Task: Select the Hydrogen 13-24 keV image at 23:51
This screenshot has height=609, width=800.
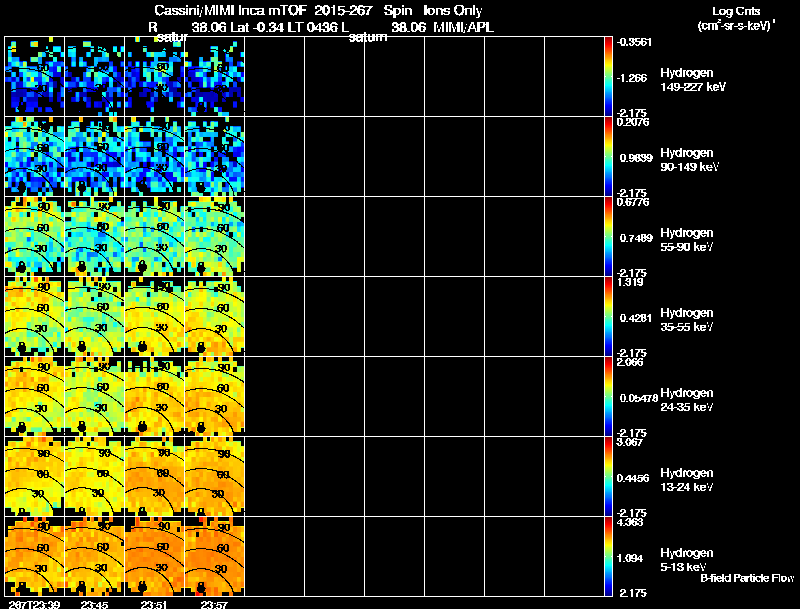Action: pyautogui.click(x=155, y=476)
